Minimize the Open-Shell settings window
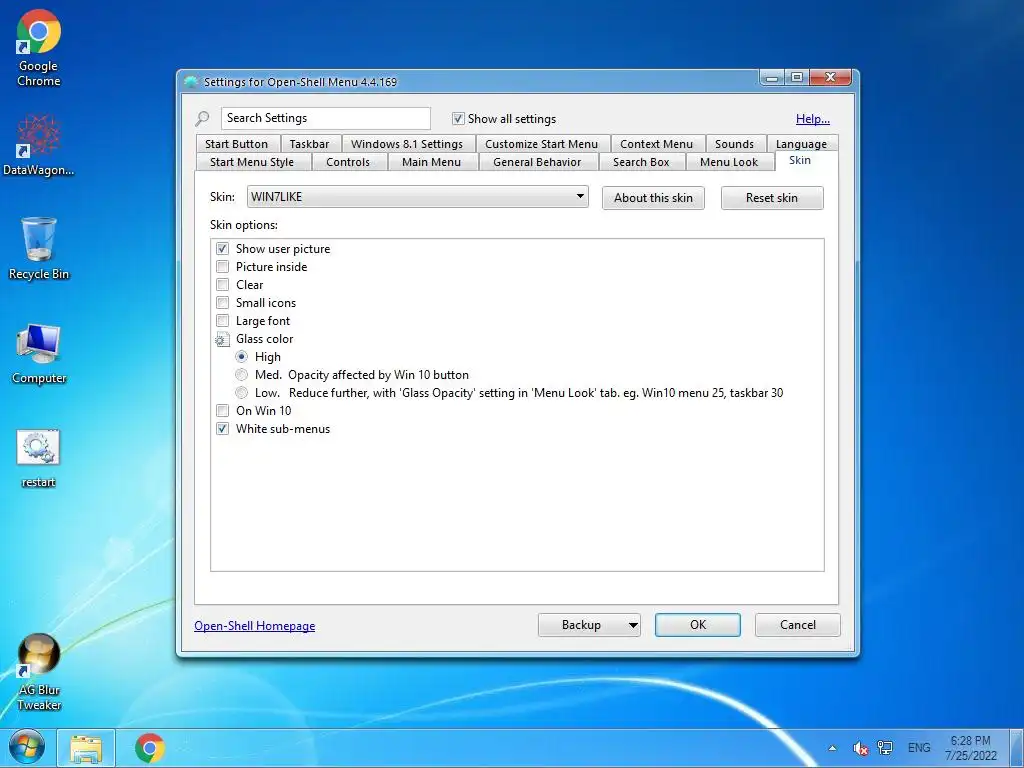1024x768 pixels. pyautogui.click(x=772, y=77)
